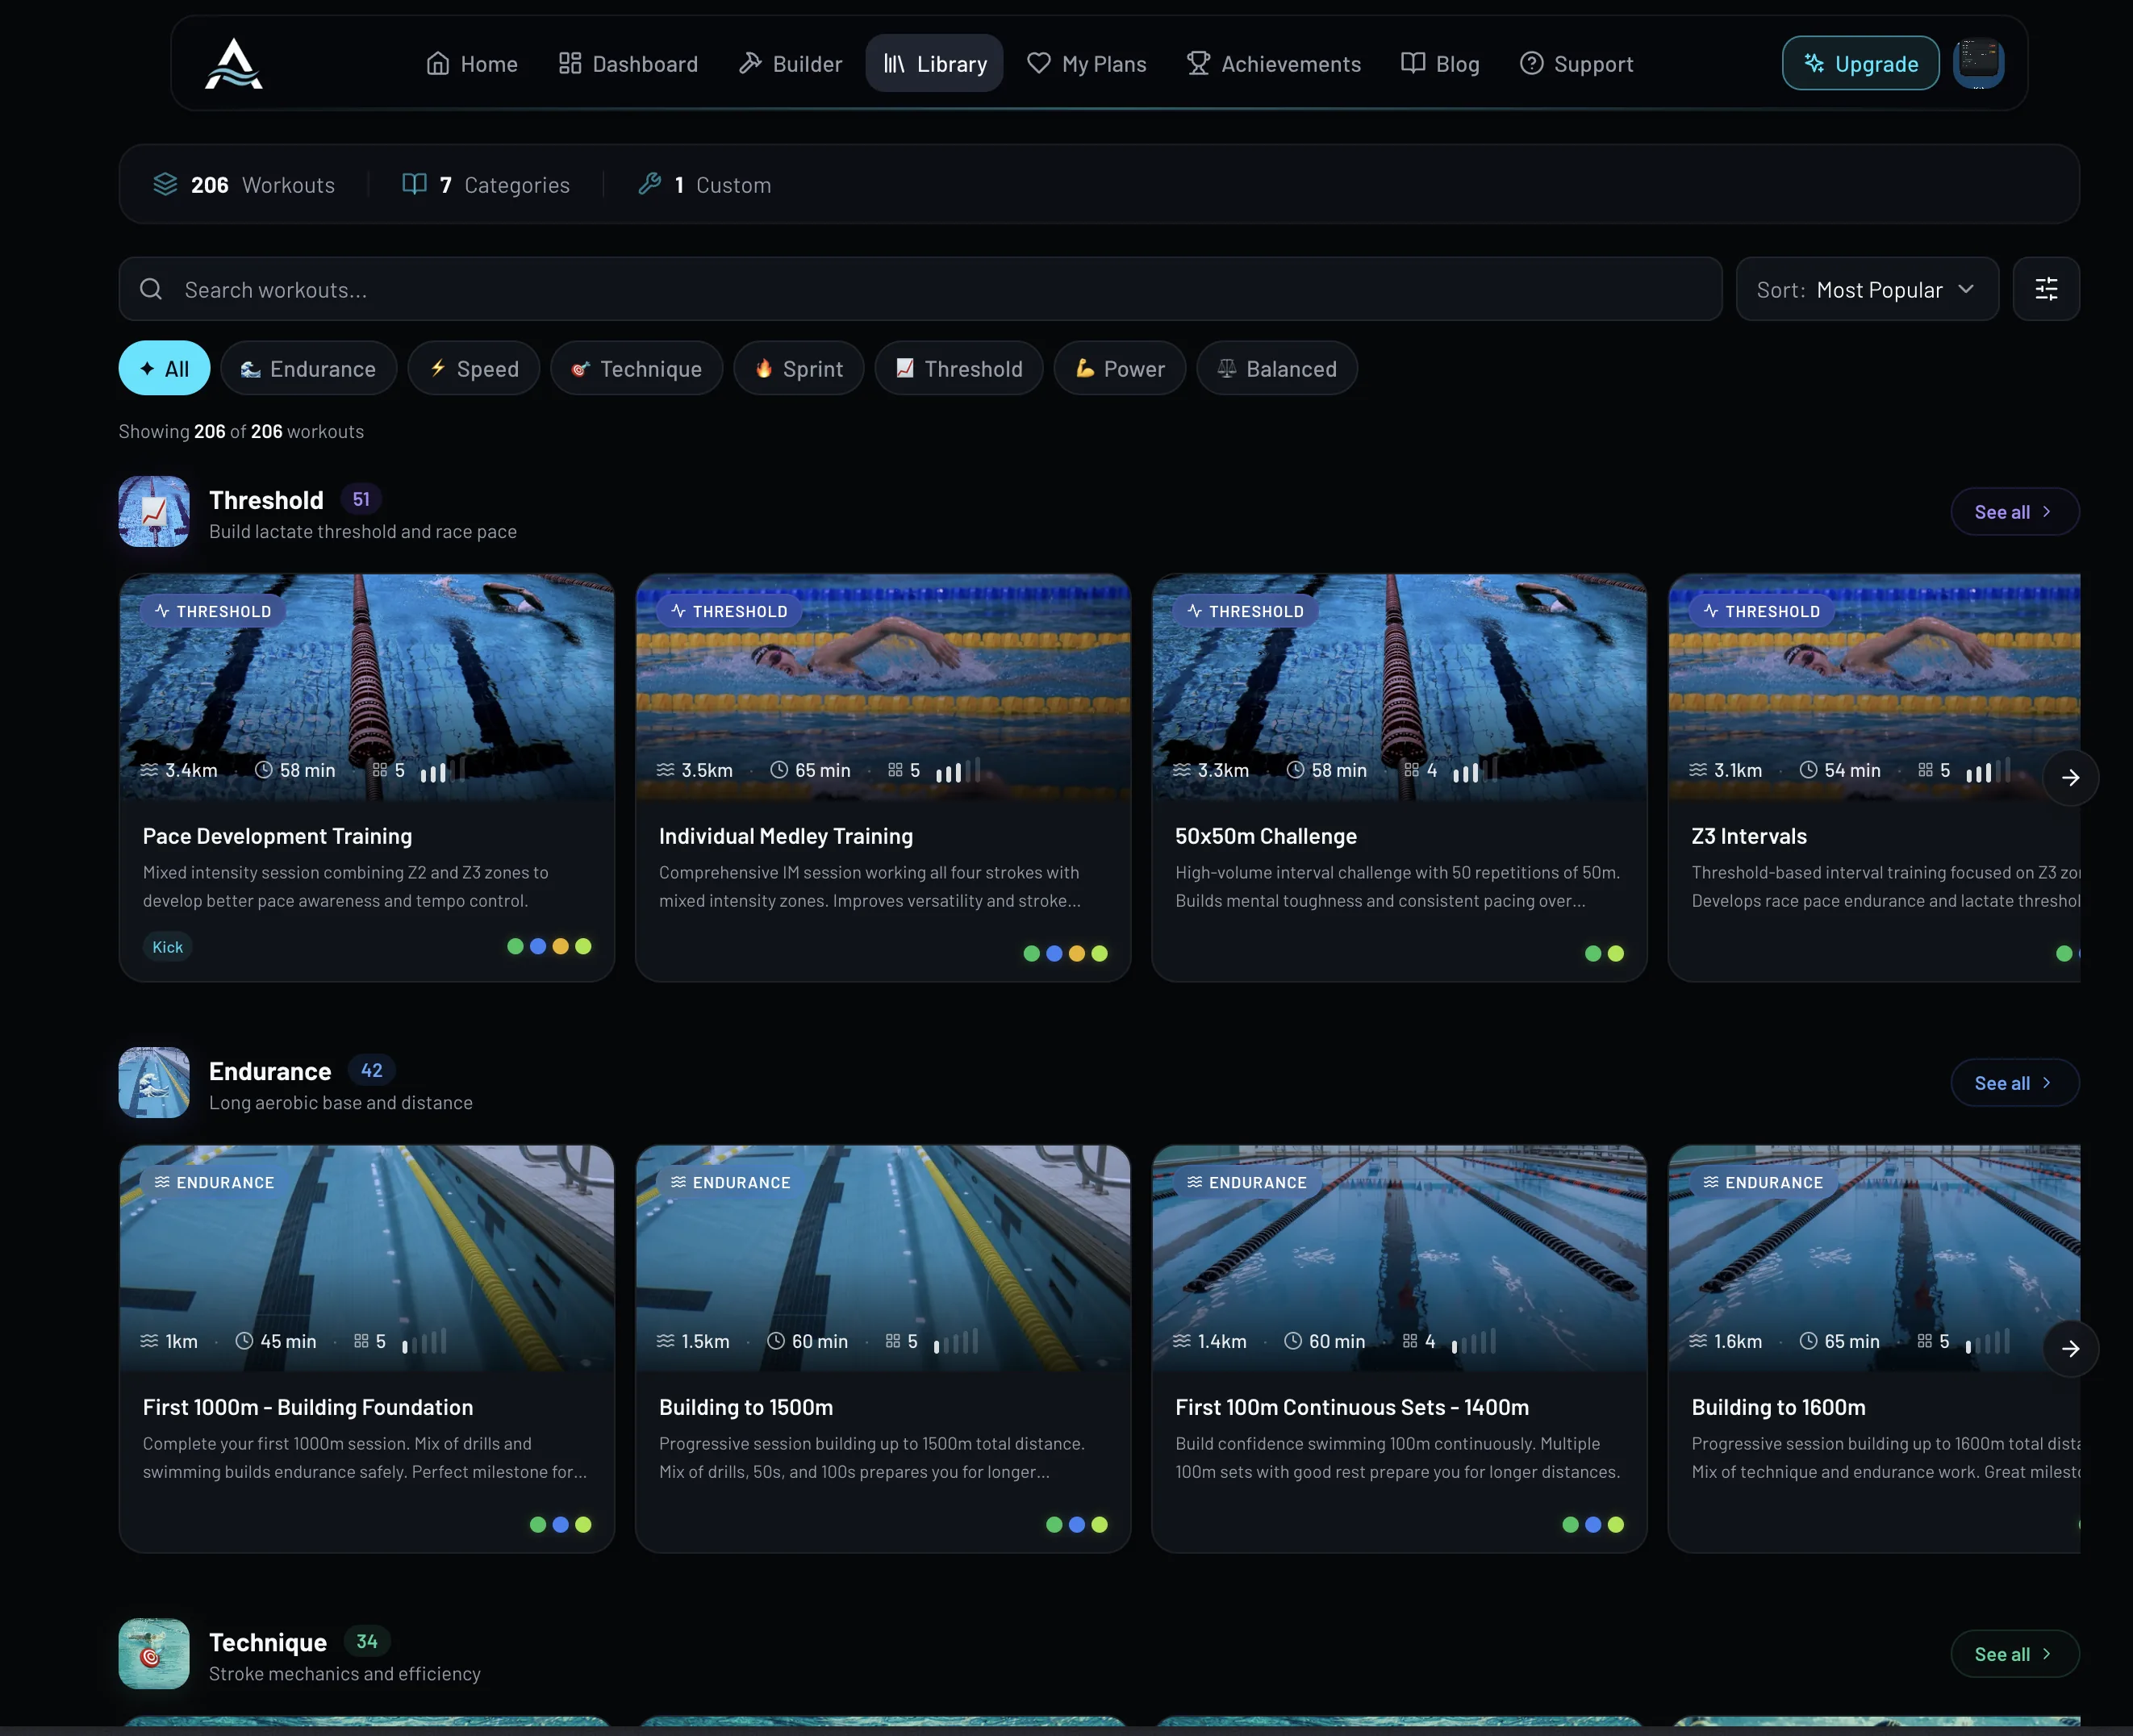Open the 50x50m Challenge workout title
Viewport: 2133px width, 1736px height.
1266,836
